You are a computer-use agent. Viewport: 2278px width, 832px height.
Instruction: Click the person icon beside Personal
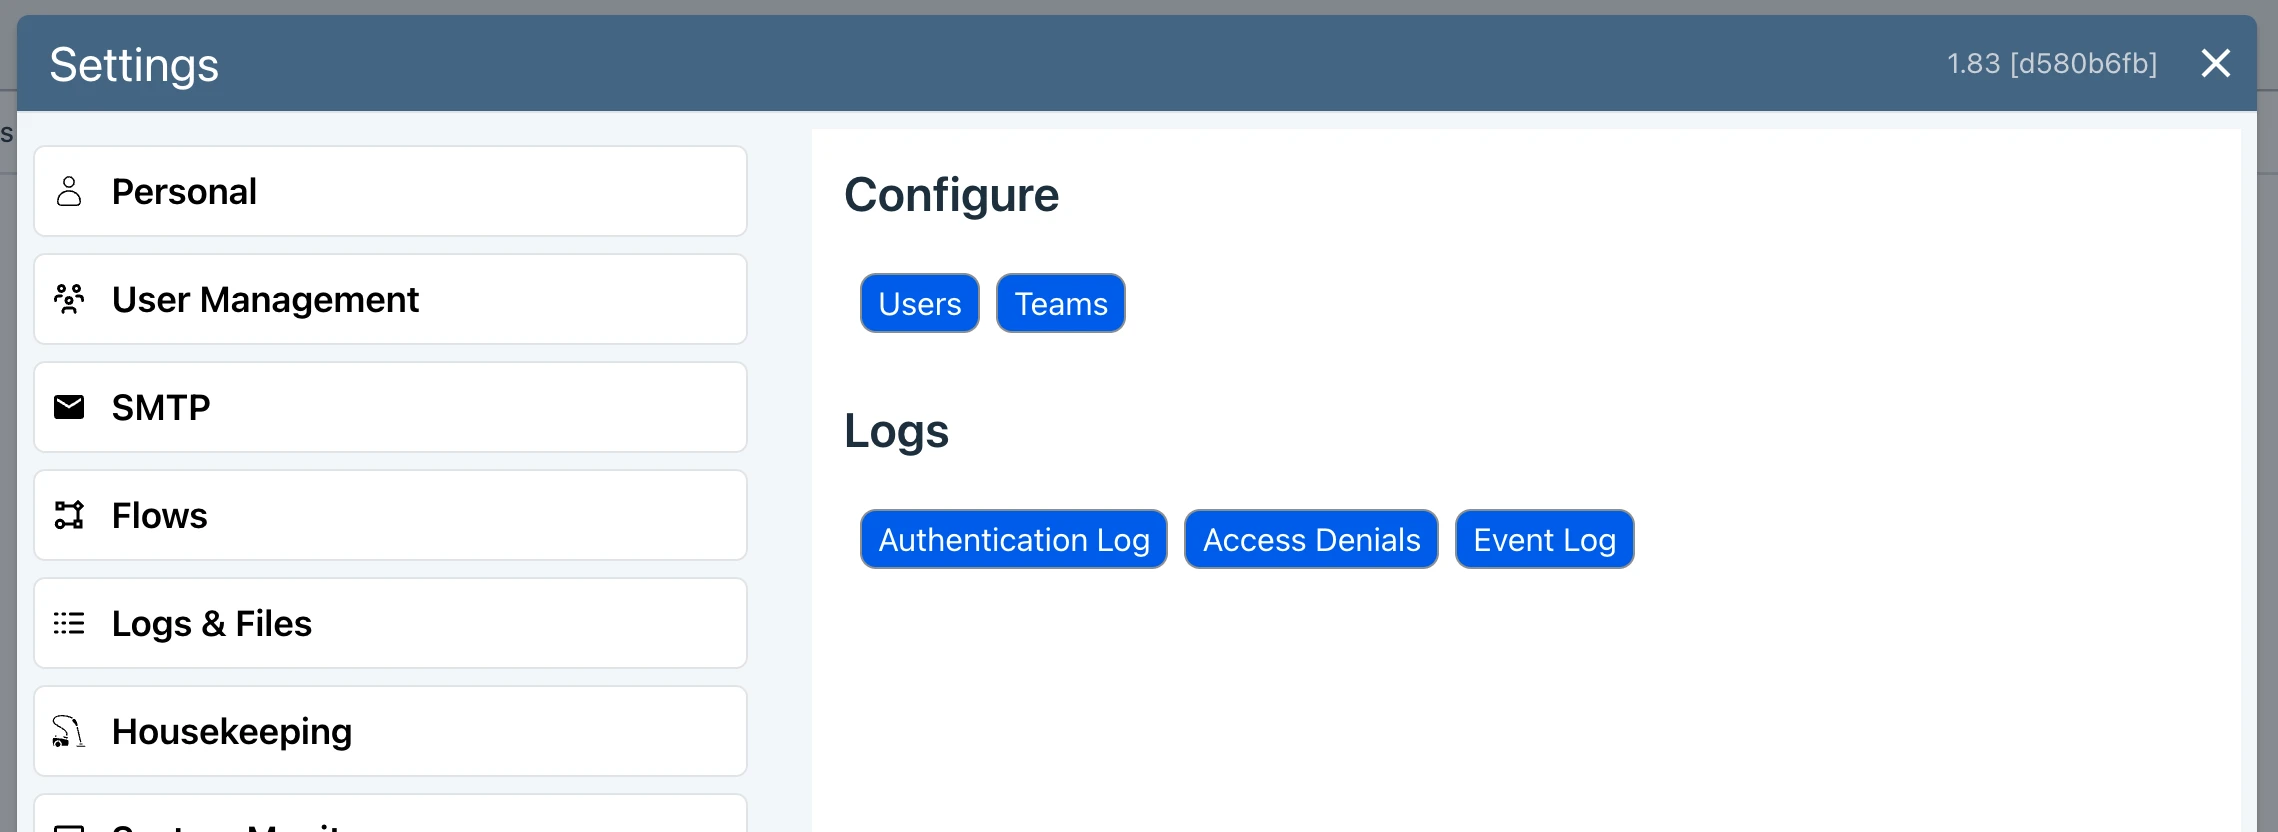click(69, 191)
